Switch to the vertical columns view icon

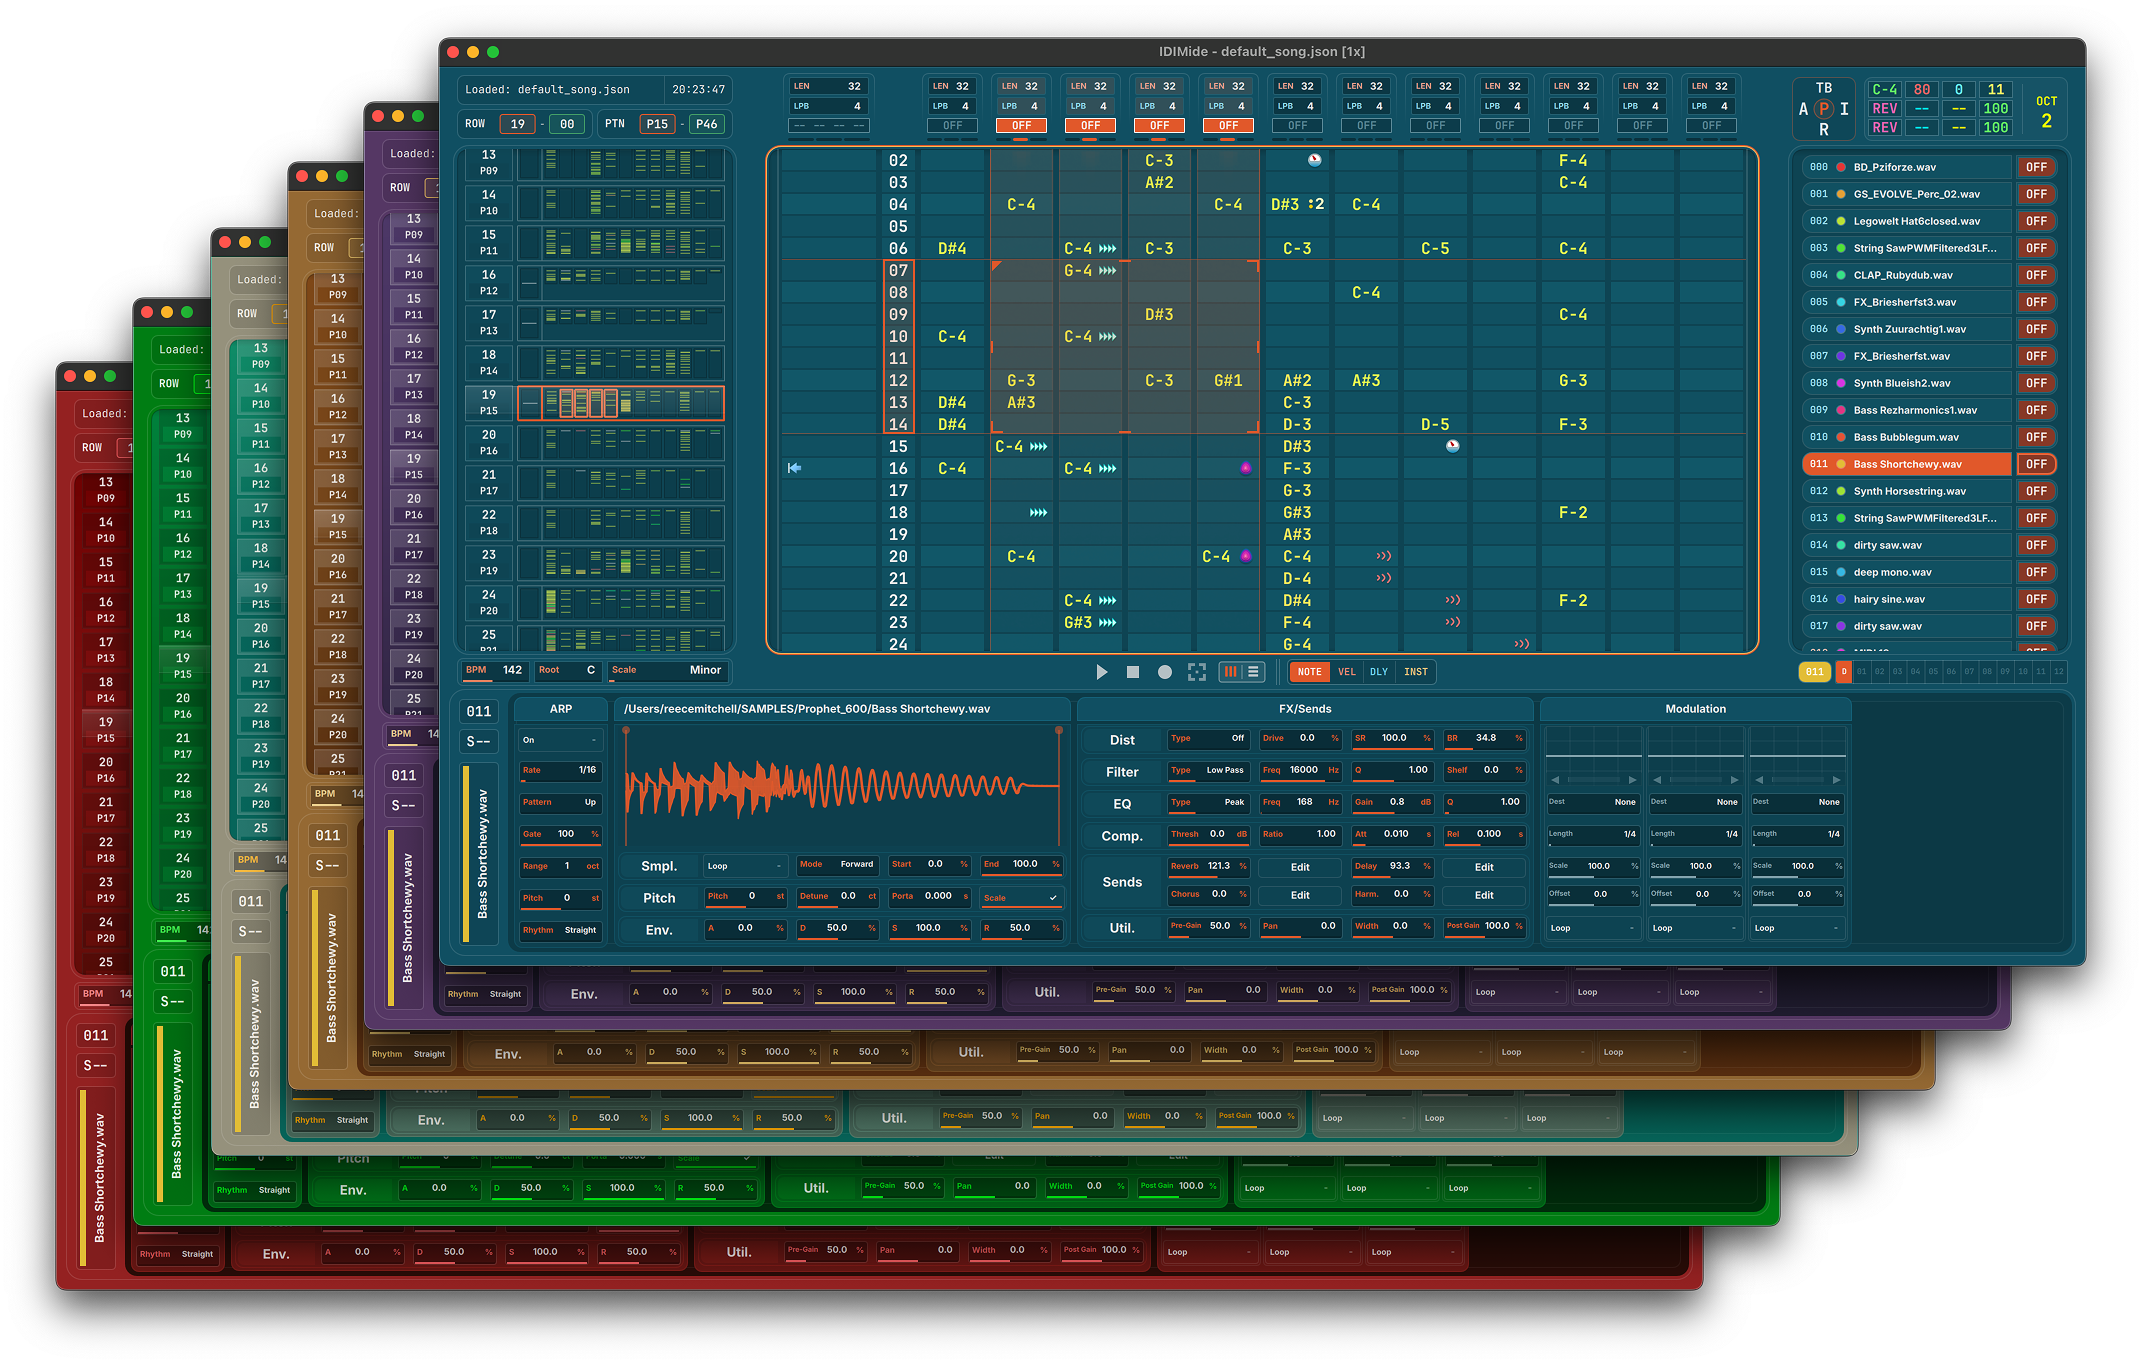click(x=1231, y=672)
